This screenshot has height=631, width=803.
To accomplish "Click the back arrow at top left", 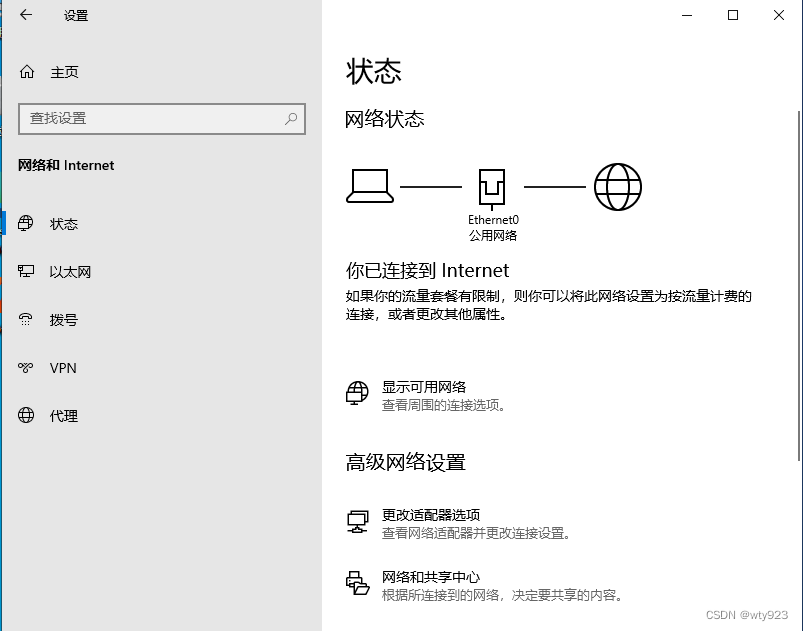I will 25,16.
